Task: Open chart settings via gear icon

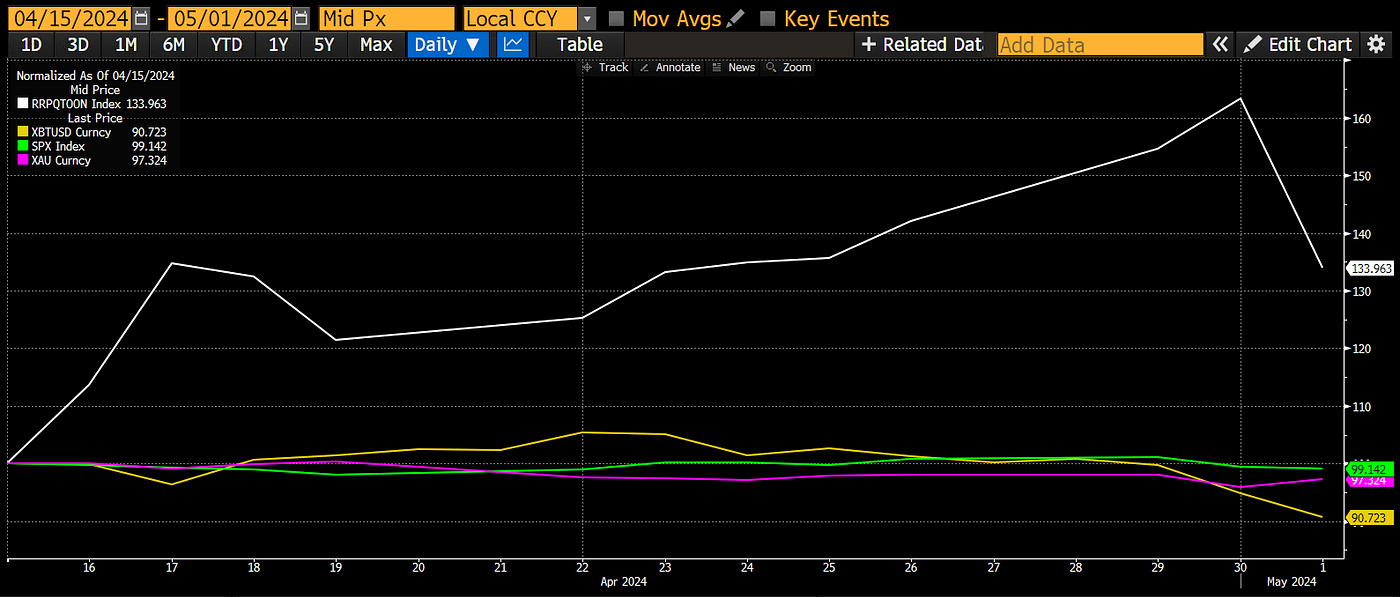Action: coord(1376,44)
